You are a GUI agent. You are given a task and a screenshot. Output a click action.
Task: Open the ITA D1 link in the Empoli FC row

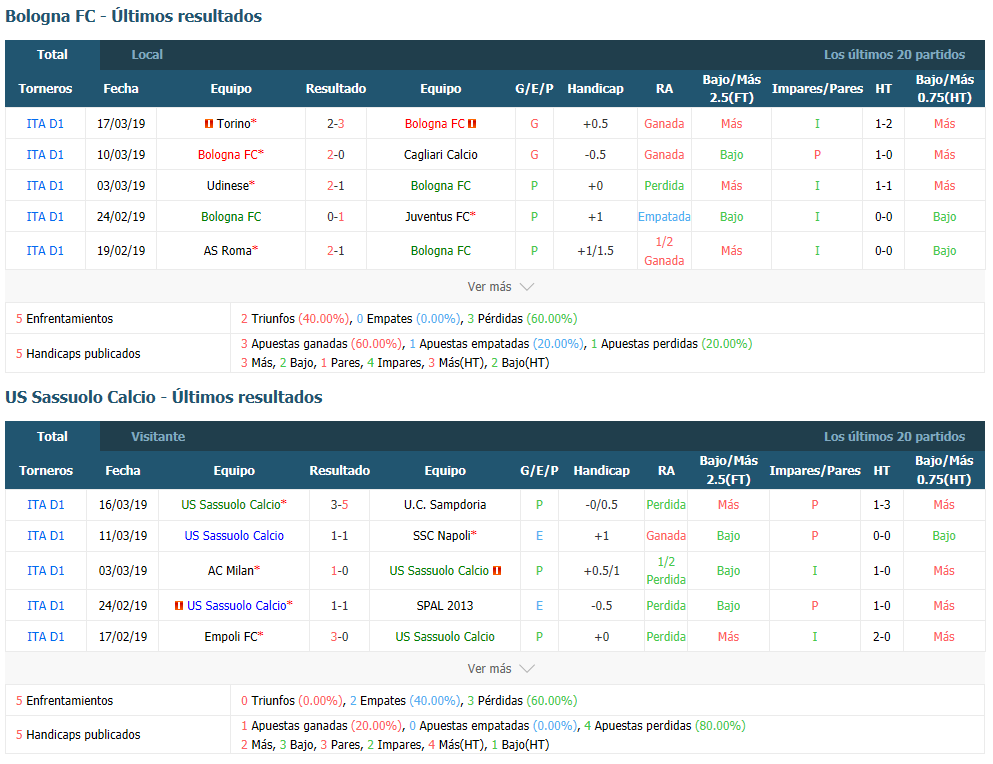pyautogui.click(x=46, y=637)
